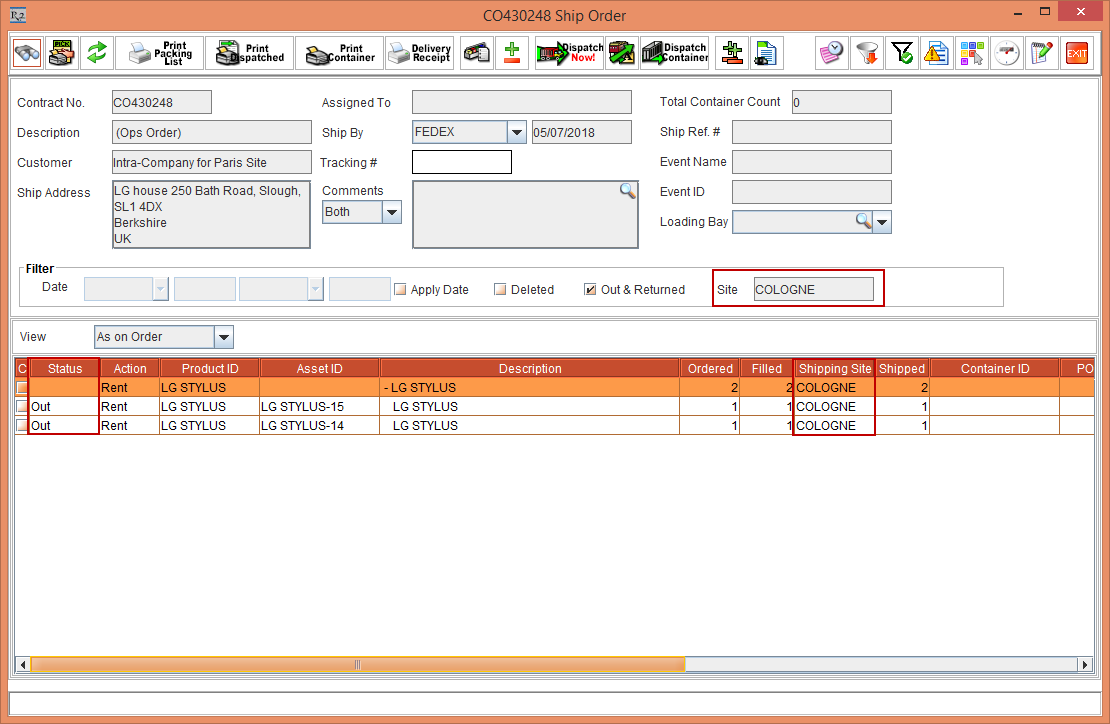Image resolution: width=1110 pixels, height=724 pixels.
Task: Enable the Apply Date checkbox
Action: pyautogui.click(x=400, y=290)
